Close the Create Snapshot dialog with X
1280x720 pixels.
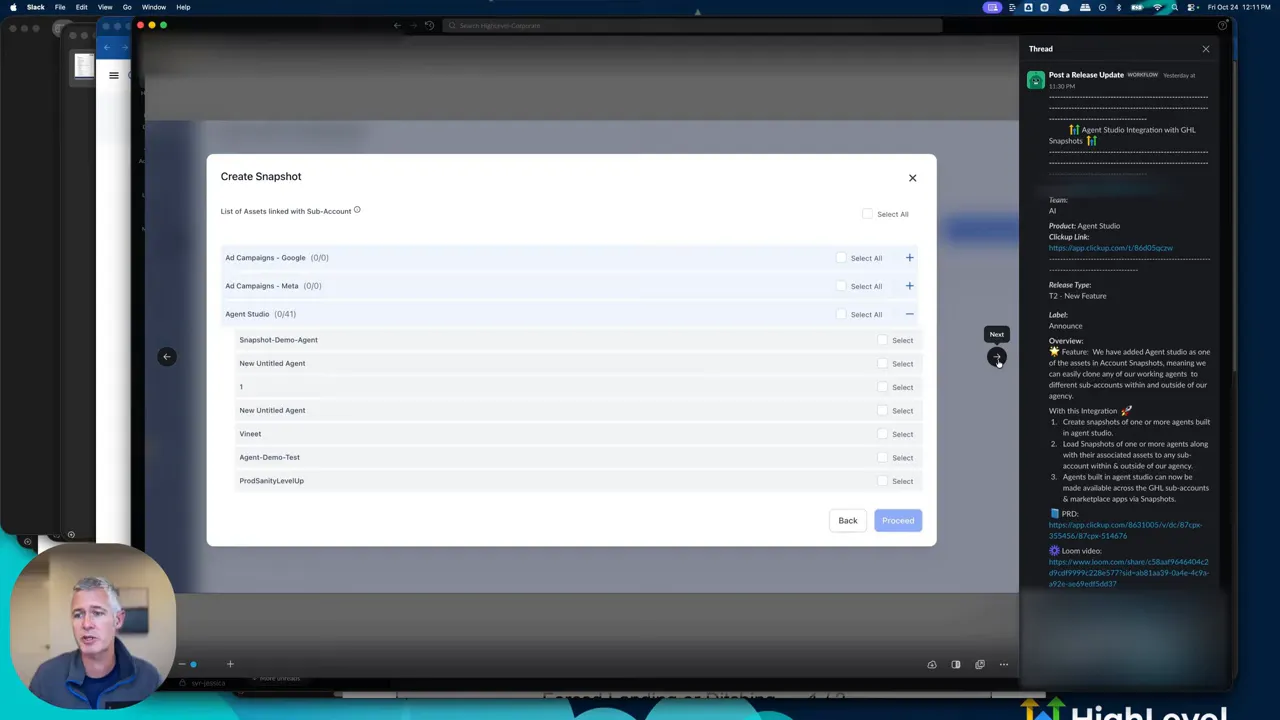point(912,178)
